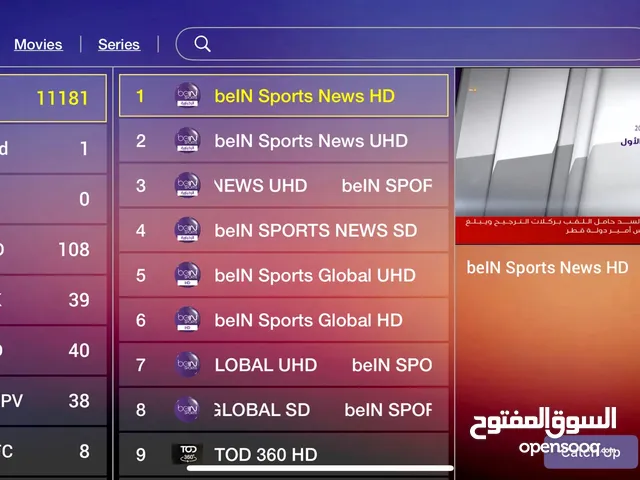Open category with 0 channels
This screenshot has height=480, width=640.
(53, 199)
